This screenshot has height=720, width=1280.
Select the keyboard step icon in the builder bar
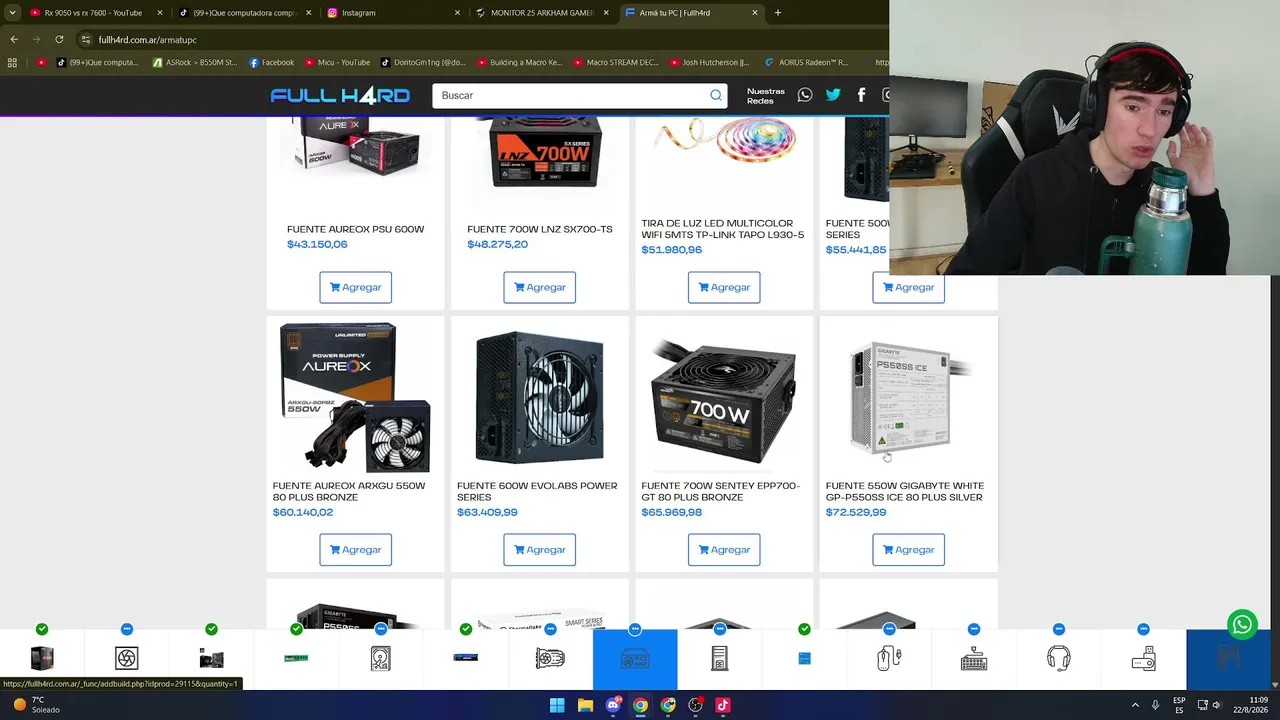(x=974, y=658)
